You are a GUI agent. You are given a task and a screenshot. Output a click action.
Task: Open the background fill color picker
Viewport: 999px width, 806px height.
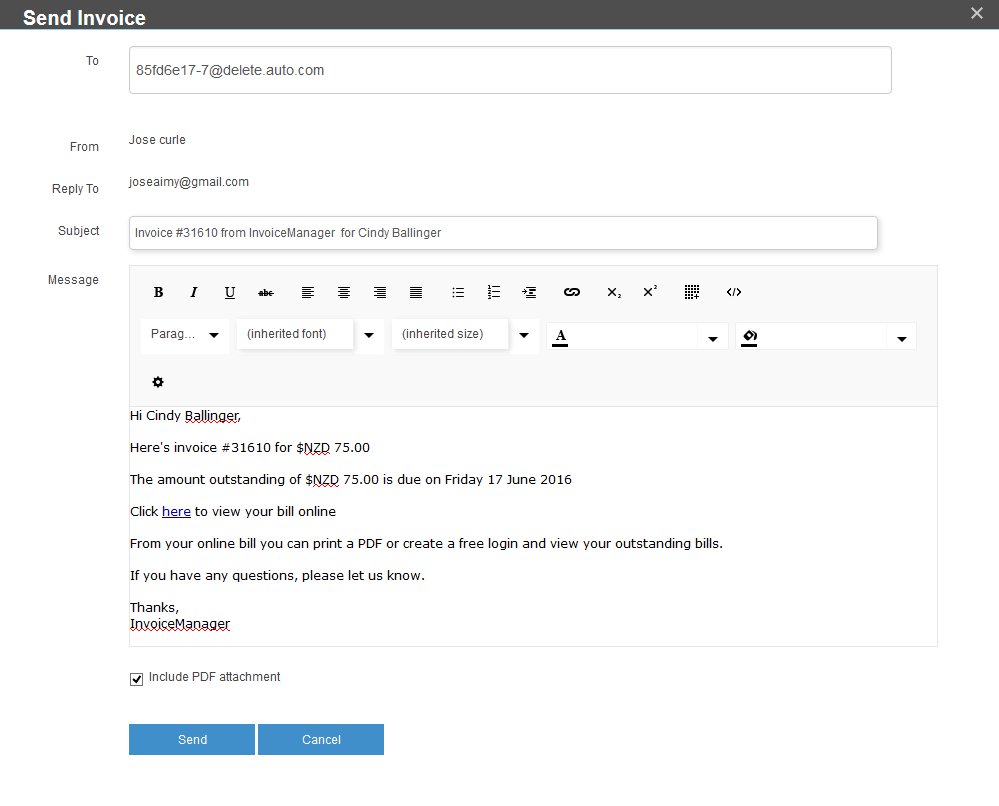pyautogui.click(x=901, y=339)
